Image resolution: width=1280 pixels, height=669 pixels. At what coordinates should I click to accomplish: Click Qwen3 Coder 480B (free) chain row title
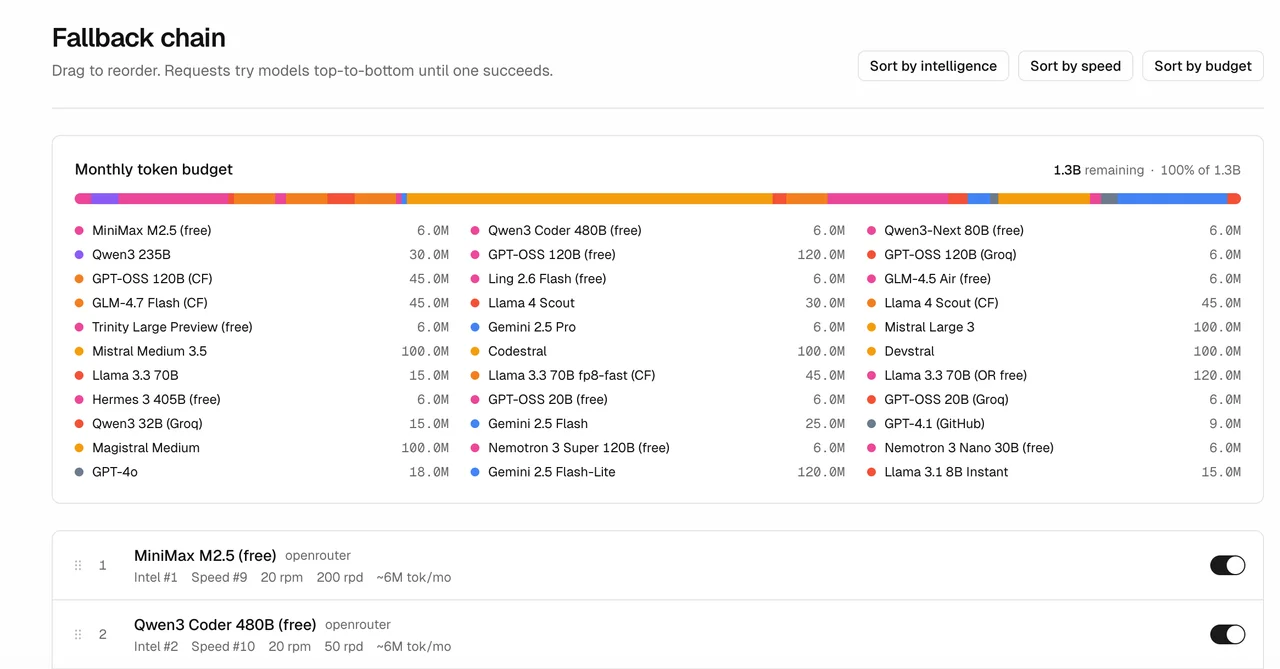(225, 625)
